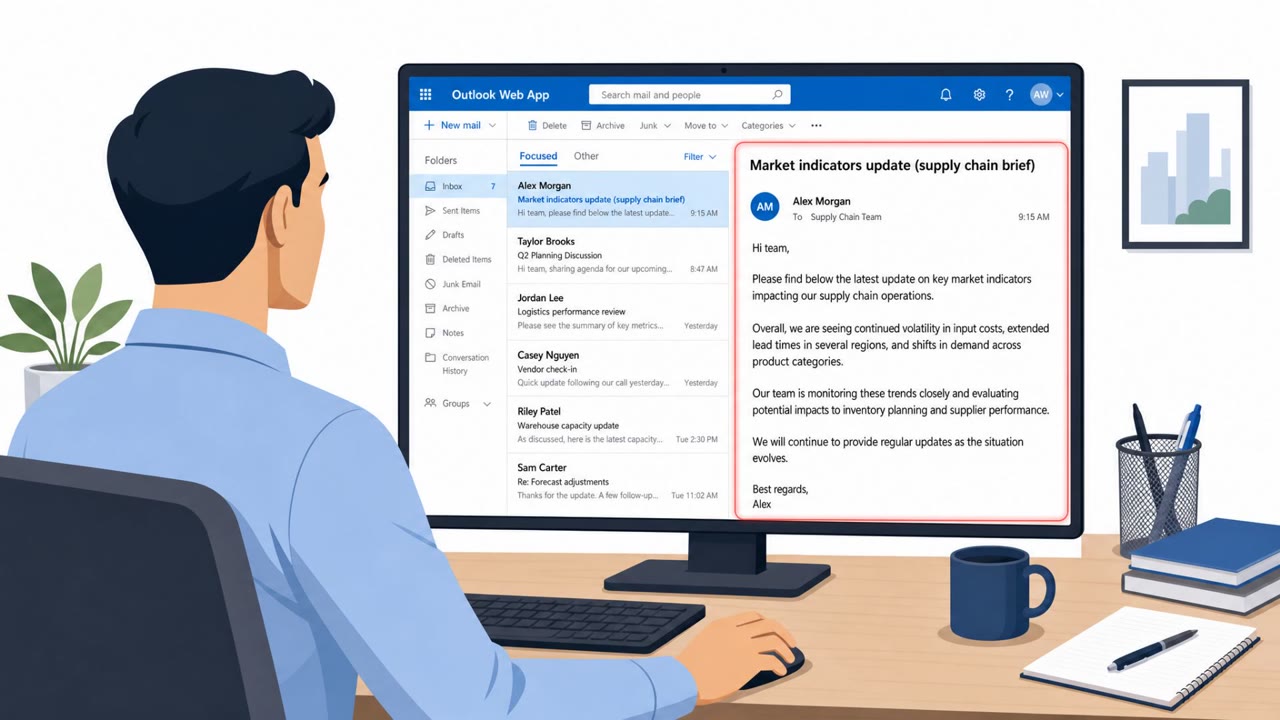
Task: Open the Junk dropdown
Action: point(655,126)
